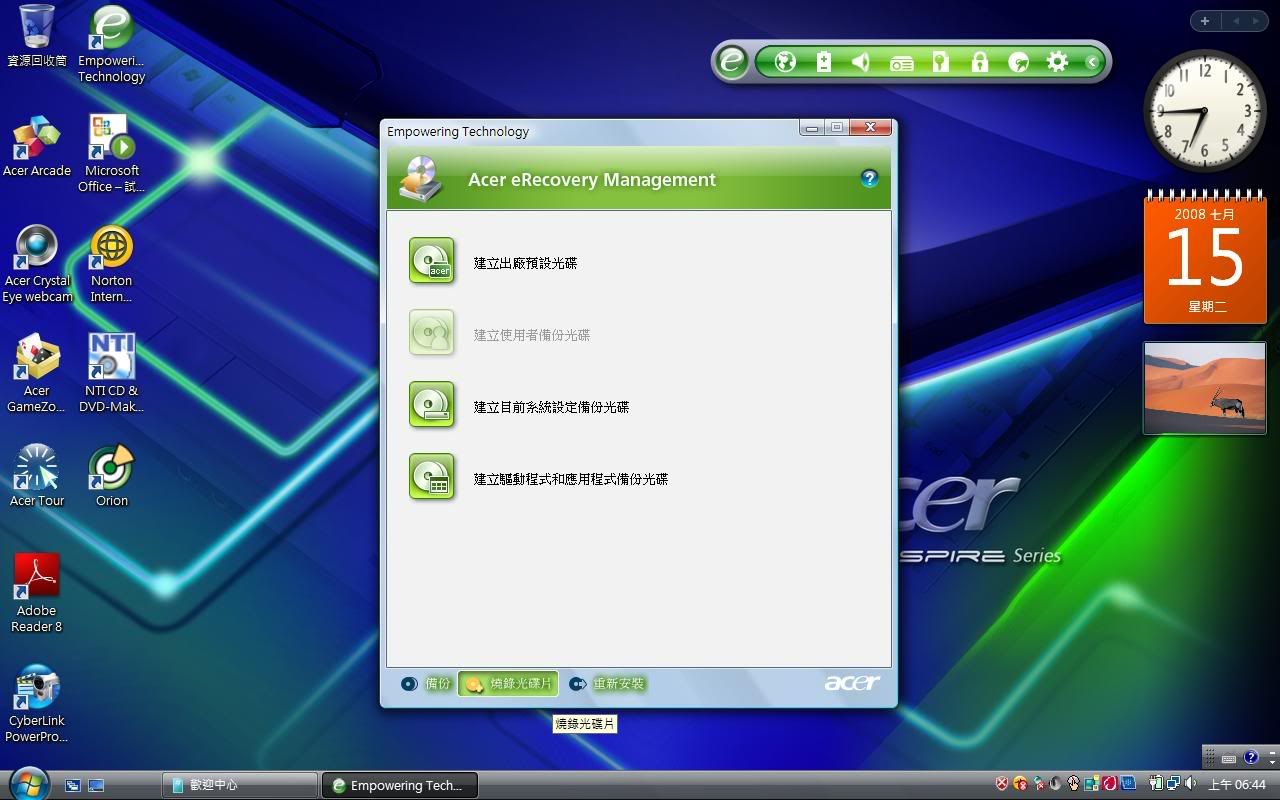Open the gear settings icon in Empowering toolbar
This screenshot has width=1280, height=800.
(1057, 62)
